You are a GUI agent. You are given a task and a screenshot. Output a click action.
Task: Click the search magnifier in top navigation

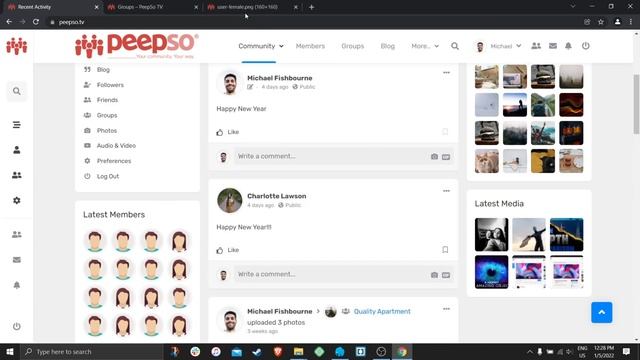[x=455, y=46]
